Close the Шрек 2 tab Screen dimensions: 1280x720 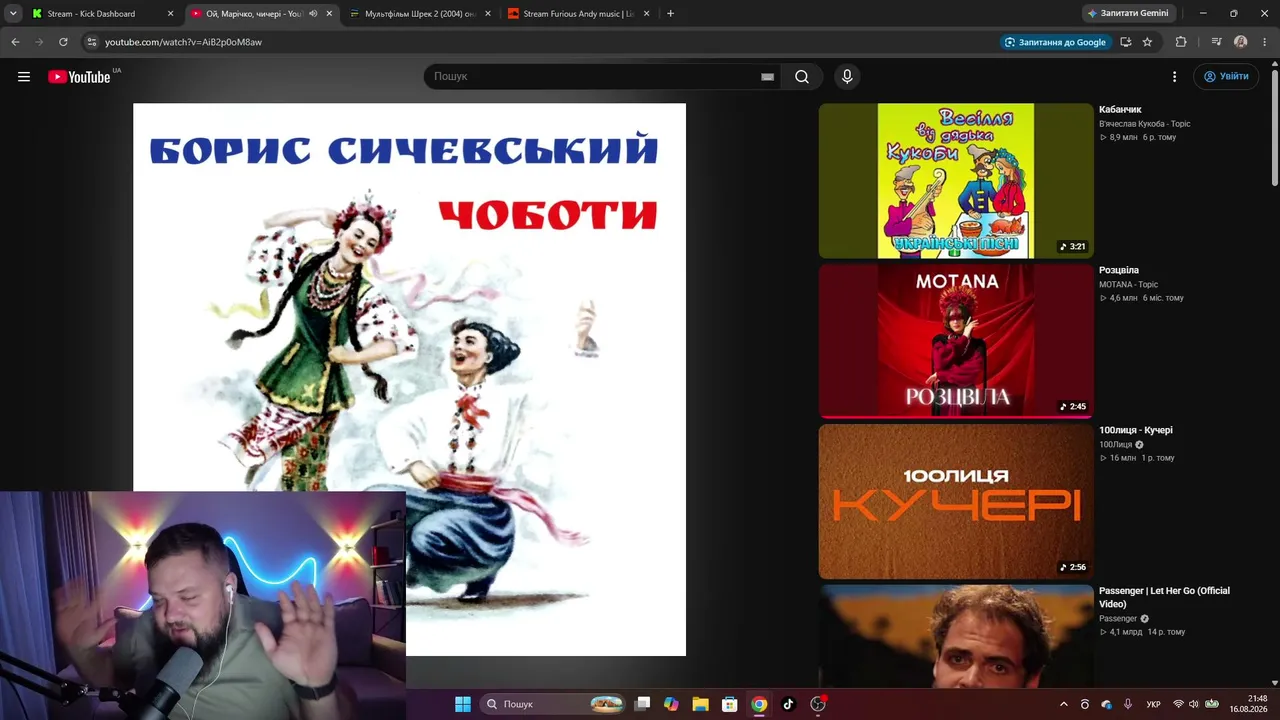pyautogui.click(x=488, y=14)
